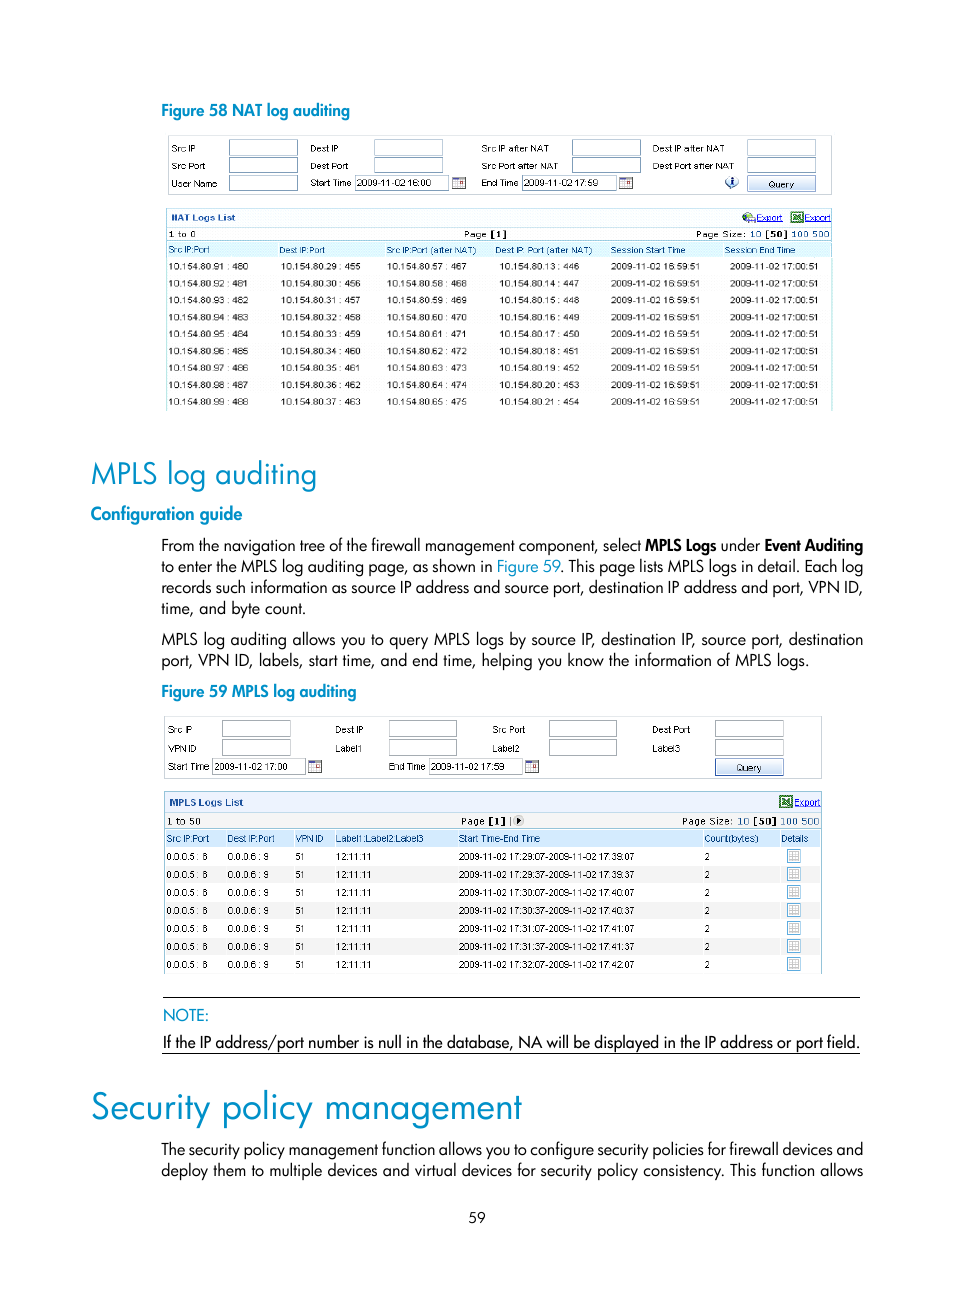This screenshot has width=954, height=1296.
Task: Open details for MPLS log starting 17:31:37
Action: pyautogui.click(x=794, y=946)
